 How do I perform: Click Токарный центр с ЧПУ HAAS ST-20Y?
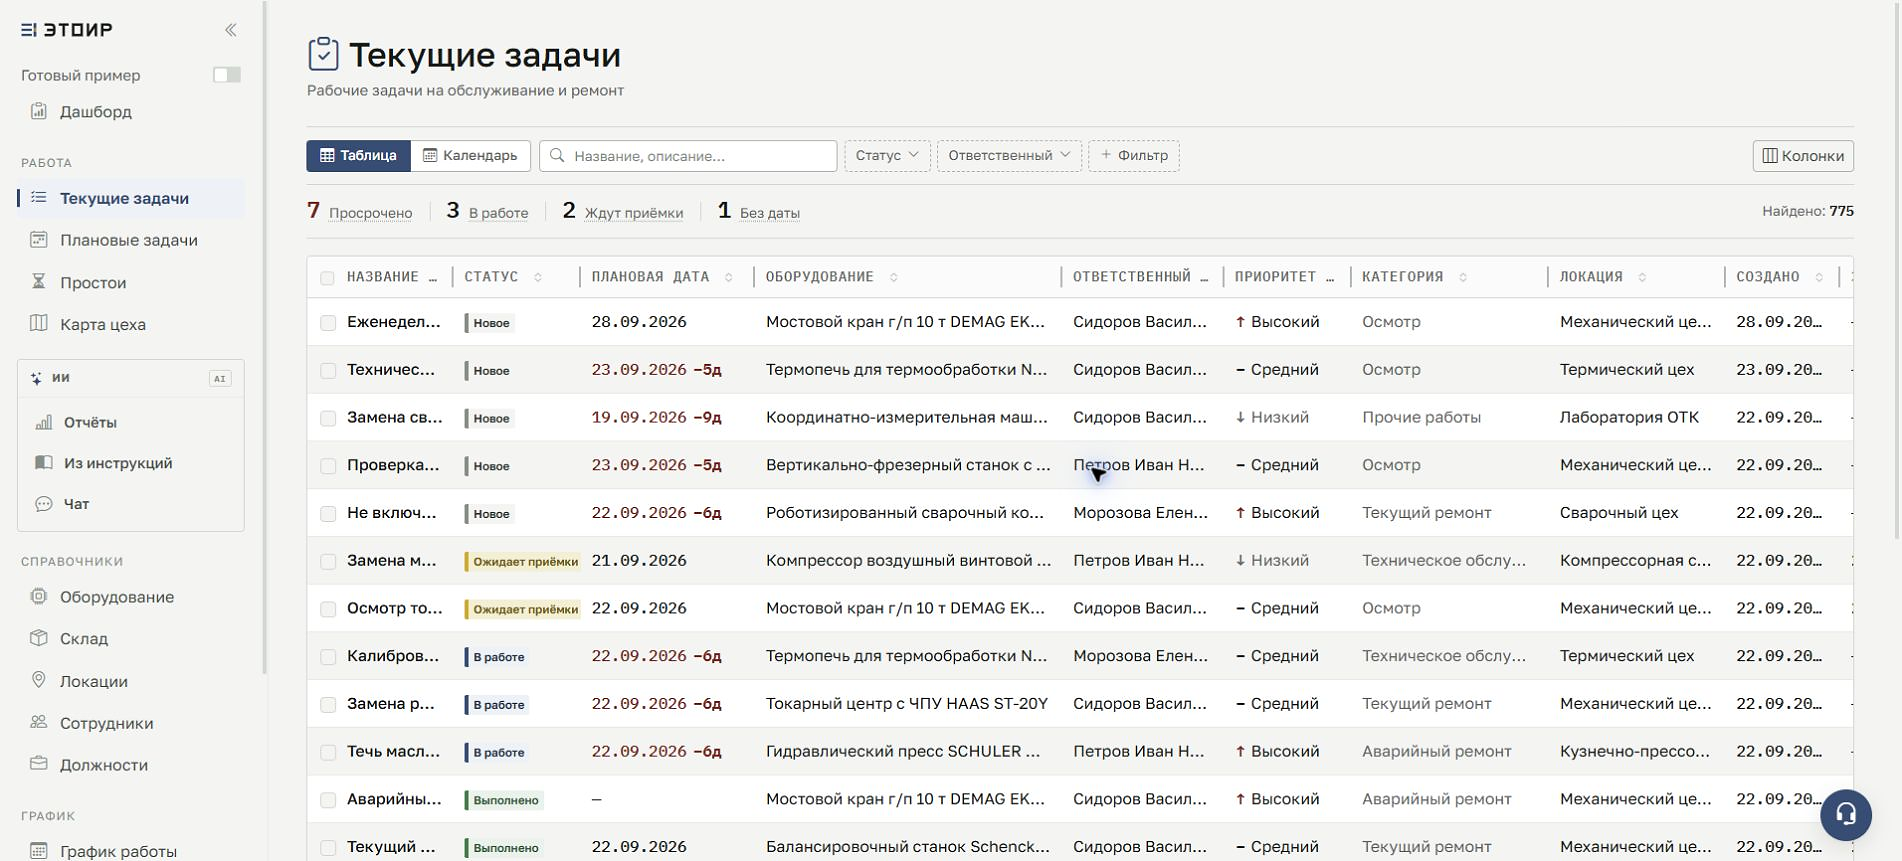pos(906,704)
